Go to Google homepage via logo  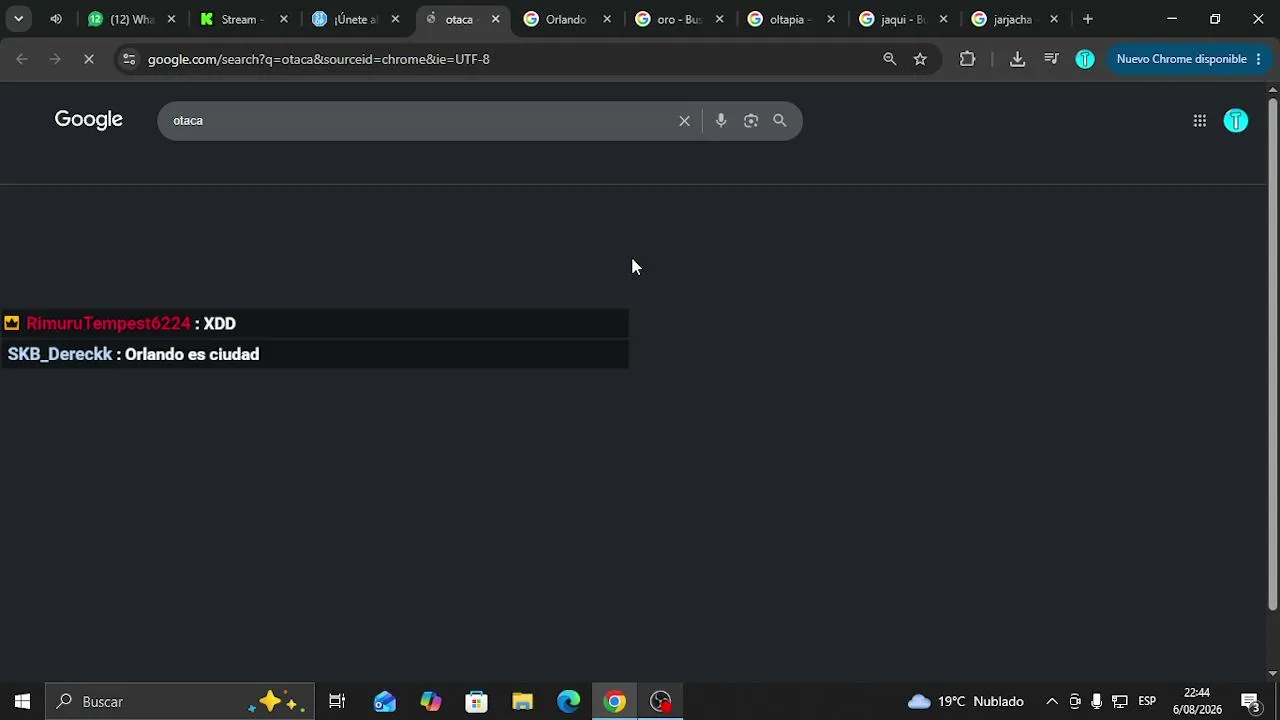tap(89, 120)
